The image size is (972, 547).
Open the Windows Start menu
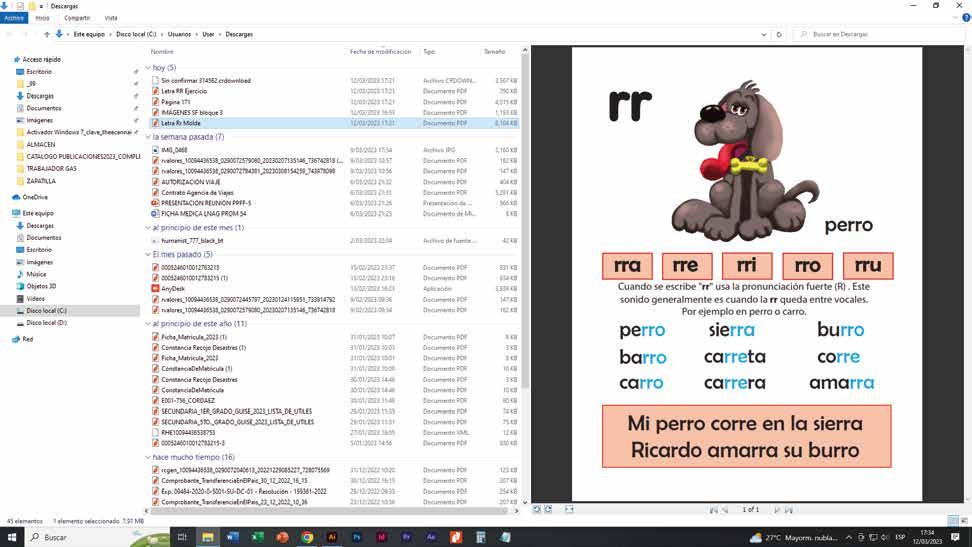[x=11, y=537]
